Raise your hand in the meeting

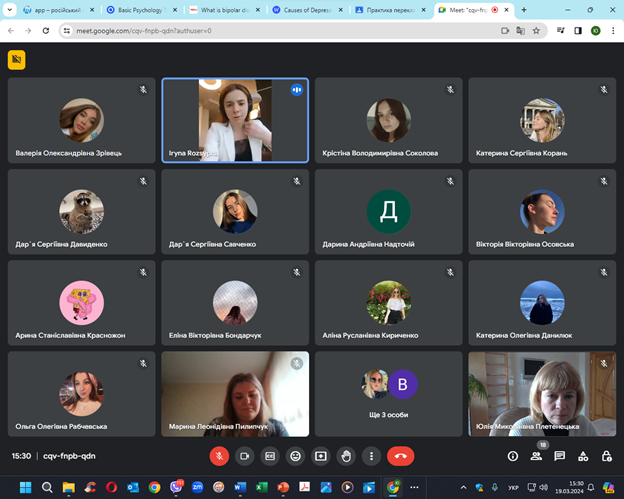point(346,455)
